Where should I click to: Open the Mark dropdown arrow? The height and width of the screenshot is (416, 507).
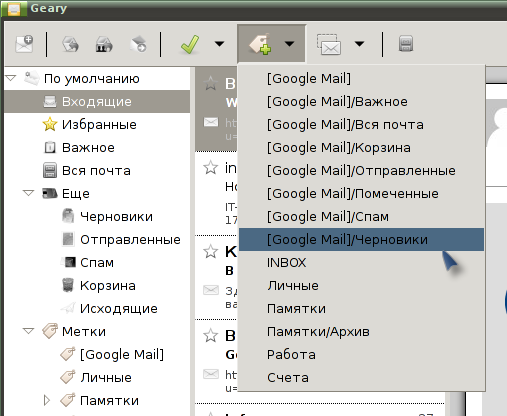(219, 44)
